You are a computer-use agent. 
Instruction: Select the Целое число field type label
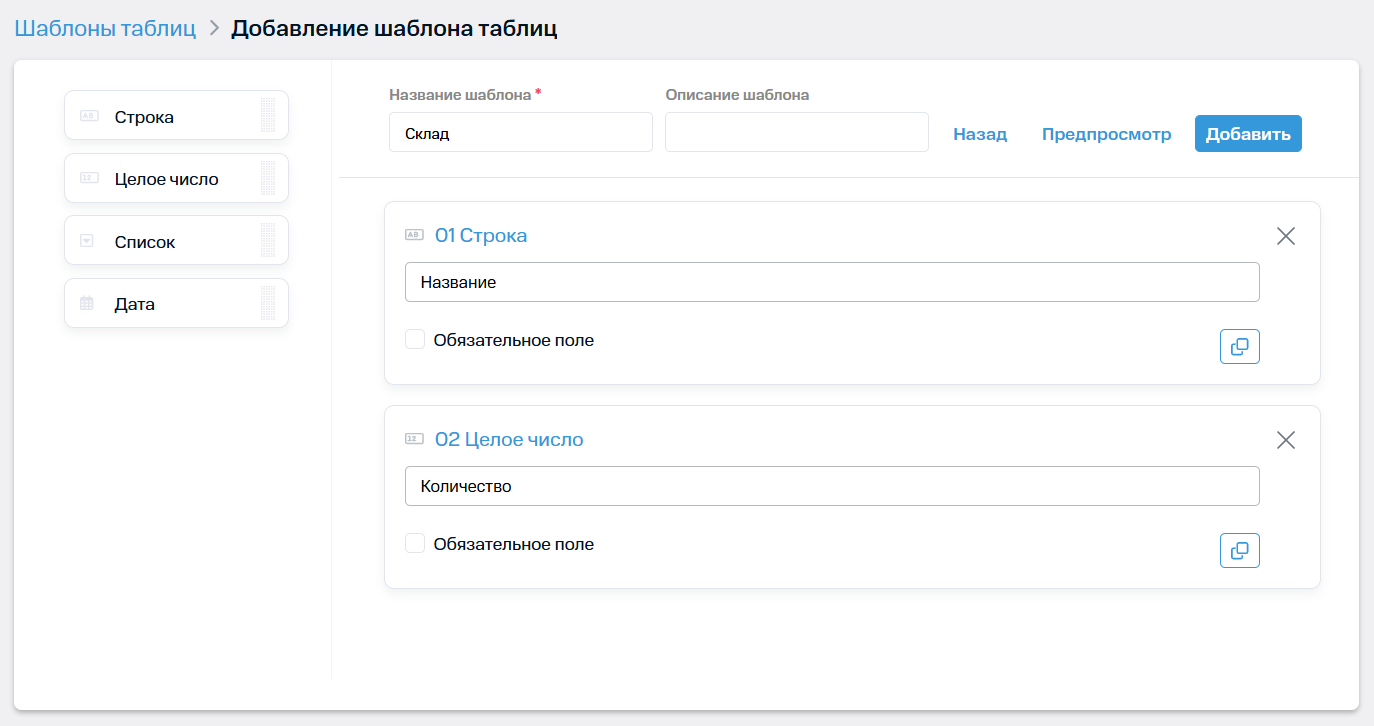[167, 180]
